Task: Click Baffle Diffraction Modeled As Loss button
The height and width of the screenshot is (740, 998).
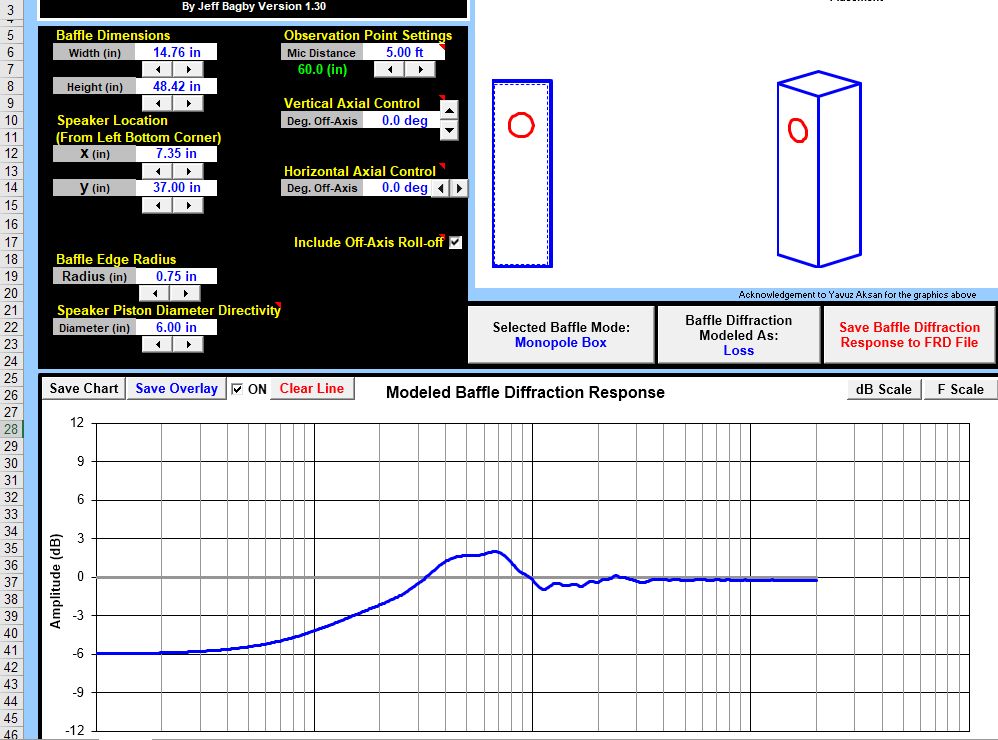Action: click(x=738, y=335)
